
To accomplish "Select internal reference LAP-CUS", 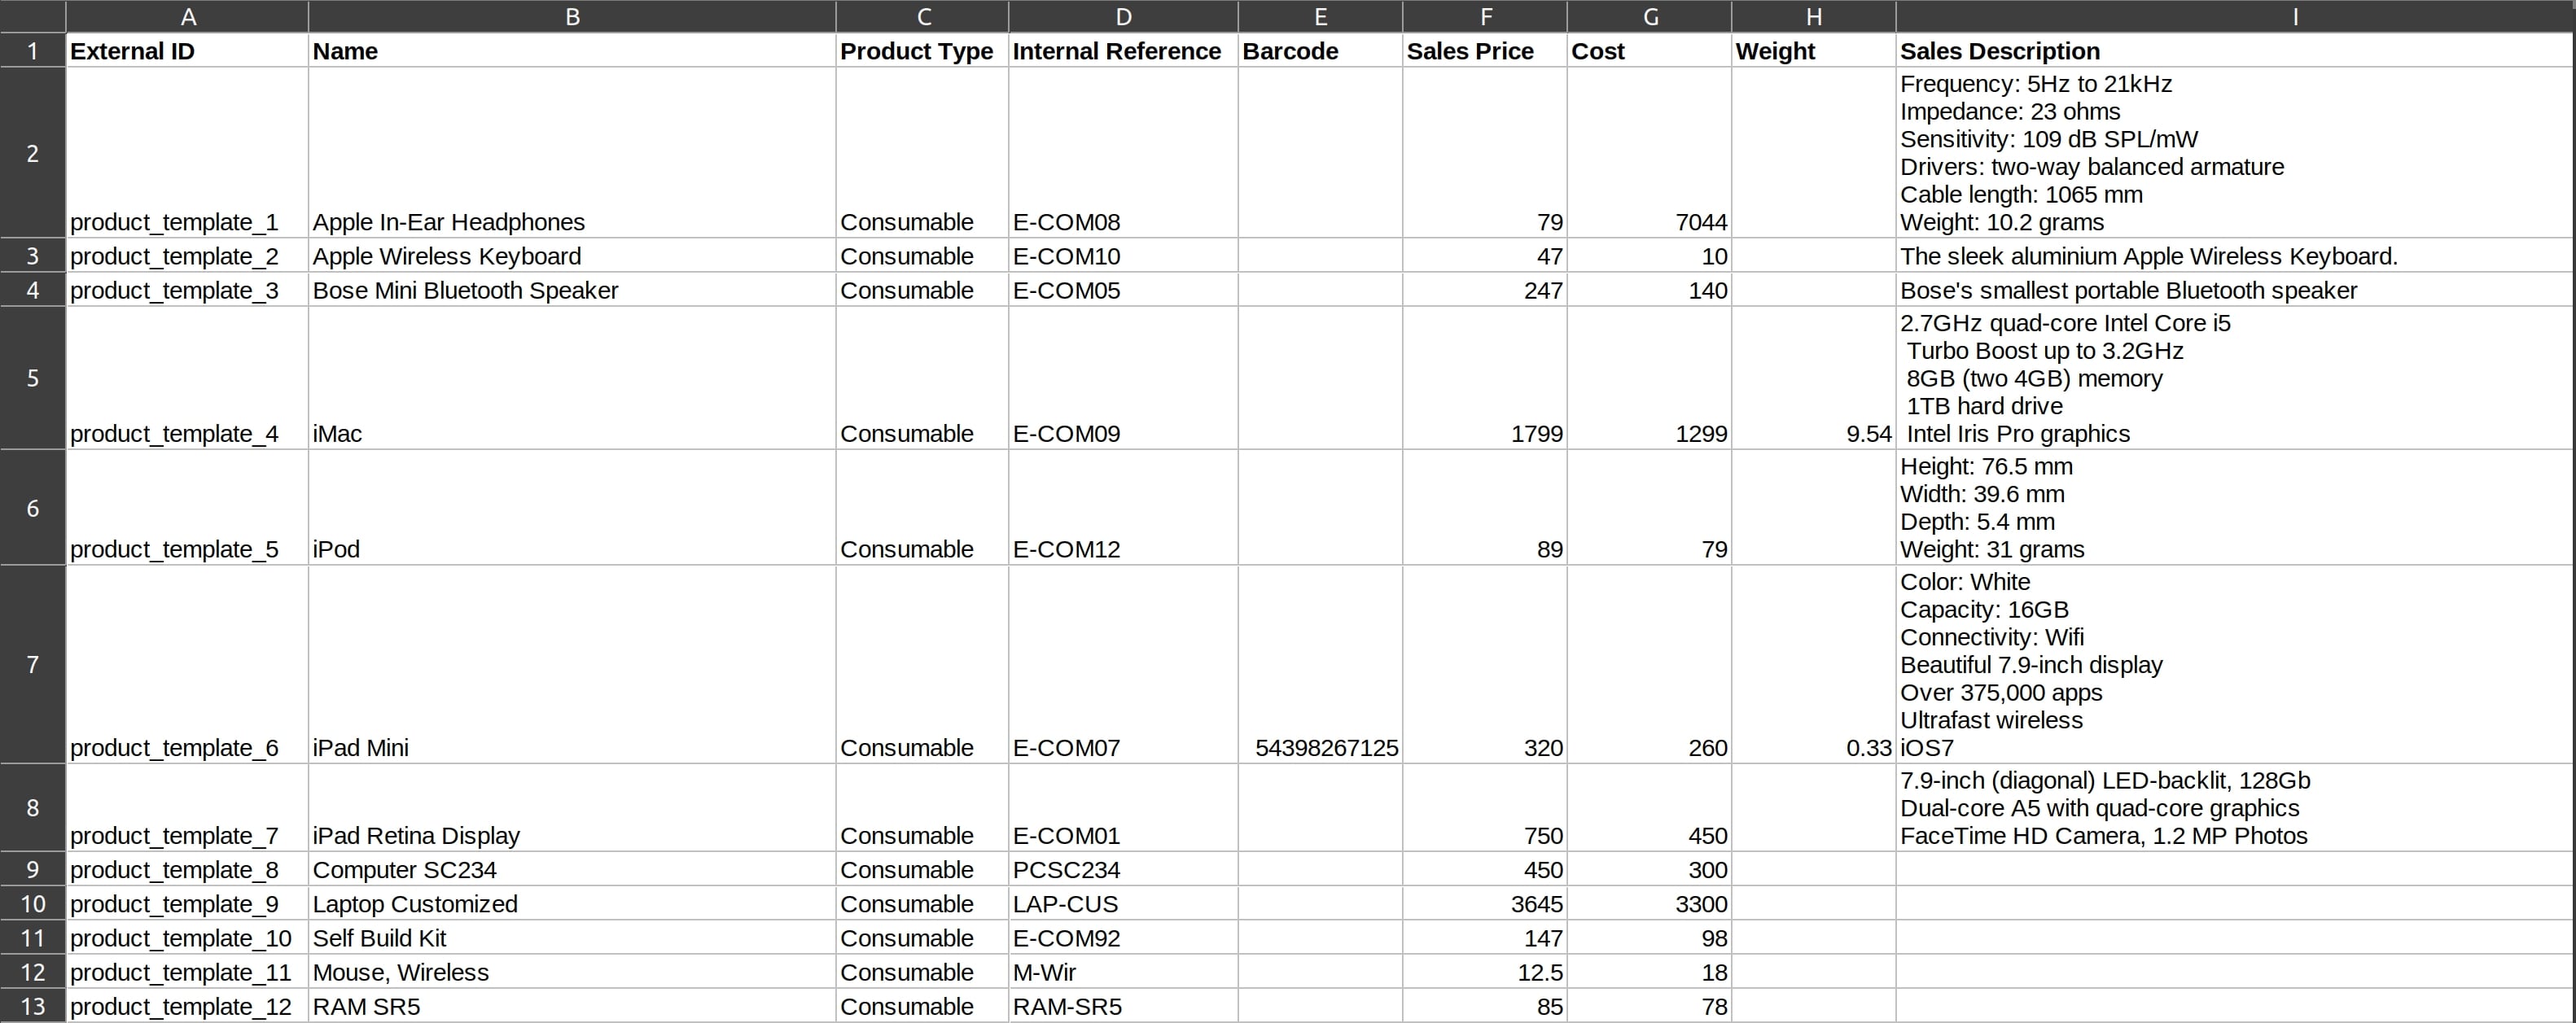I will tap(1123, 903).
